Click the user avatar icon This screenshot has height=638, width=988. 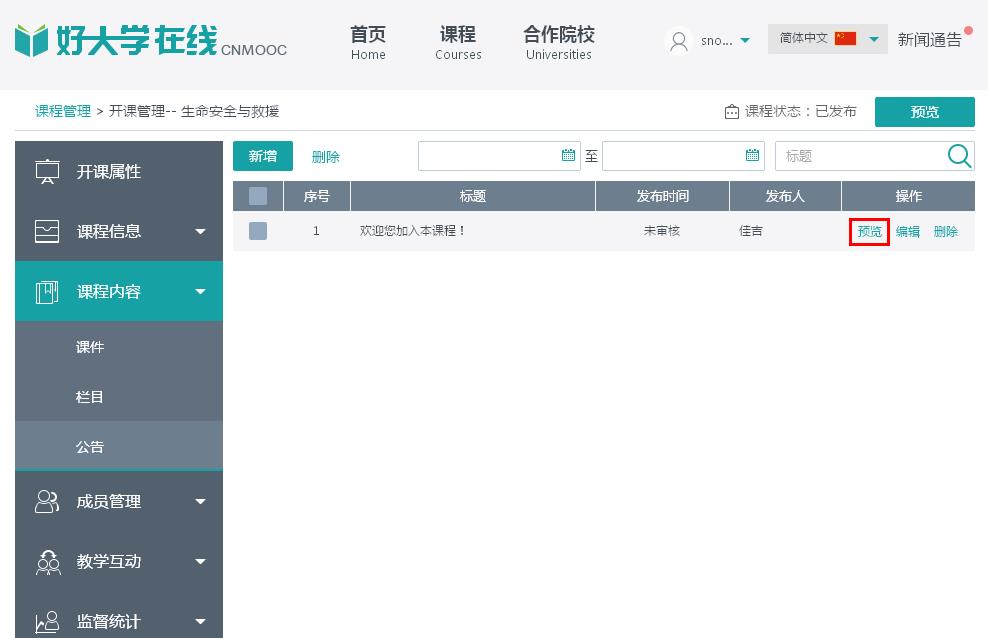tap(680, 41)
